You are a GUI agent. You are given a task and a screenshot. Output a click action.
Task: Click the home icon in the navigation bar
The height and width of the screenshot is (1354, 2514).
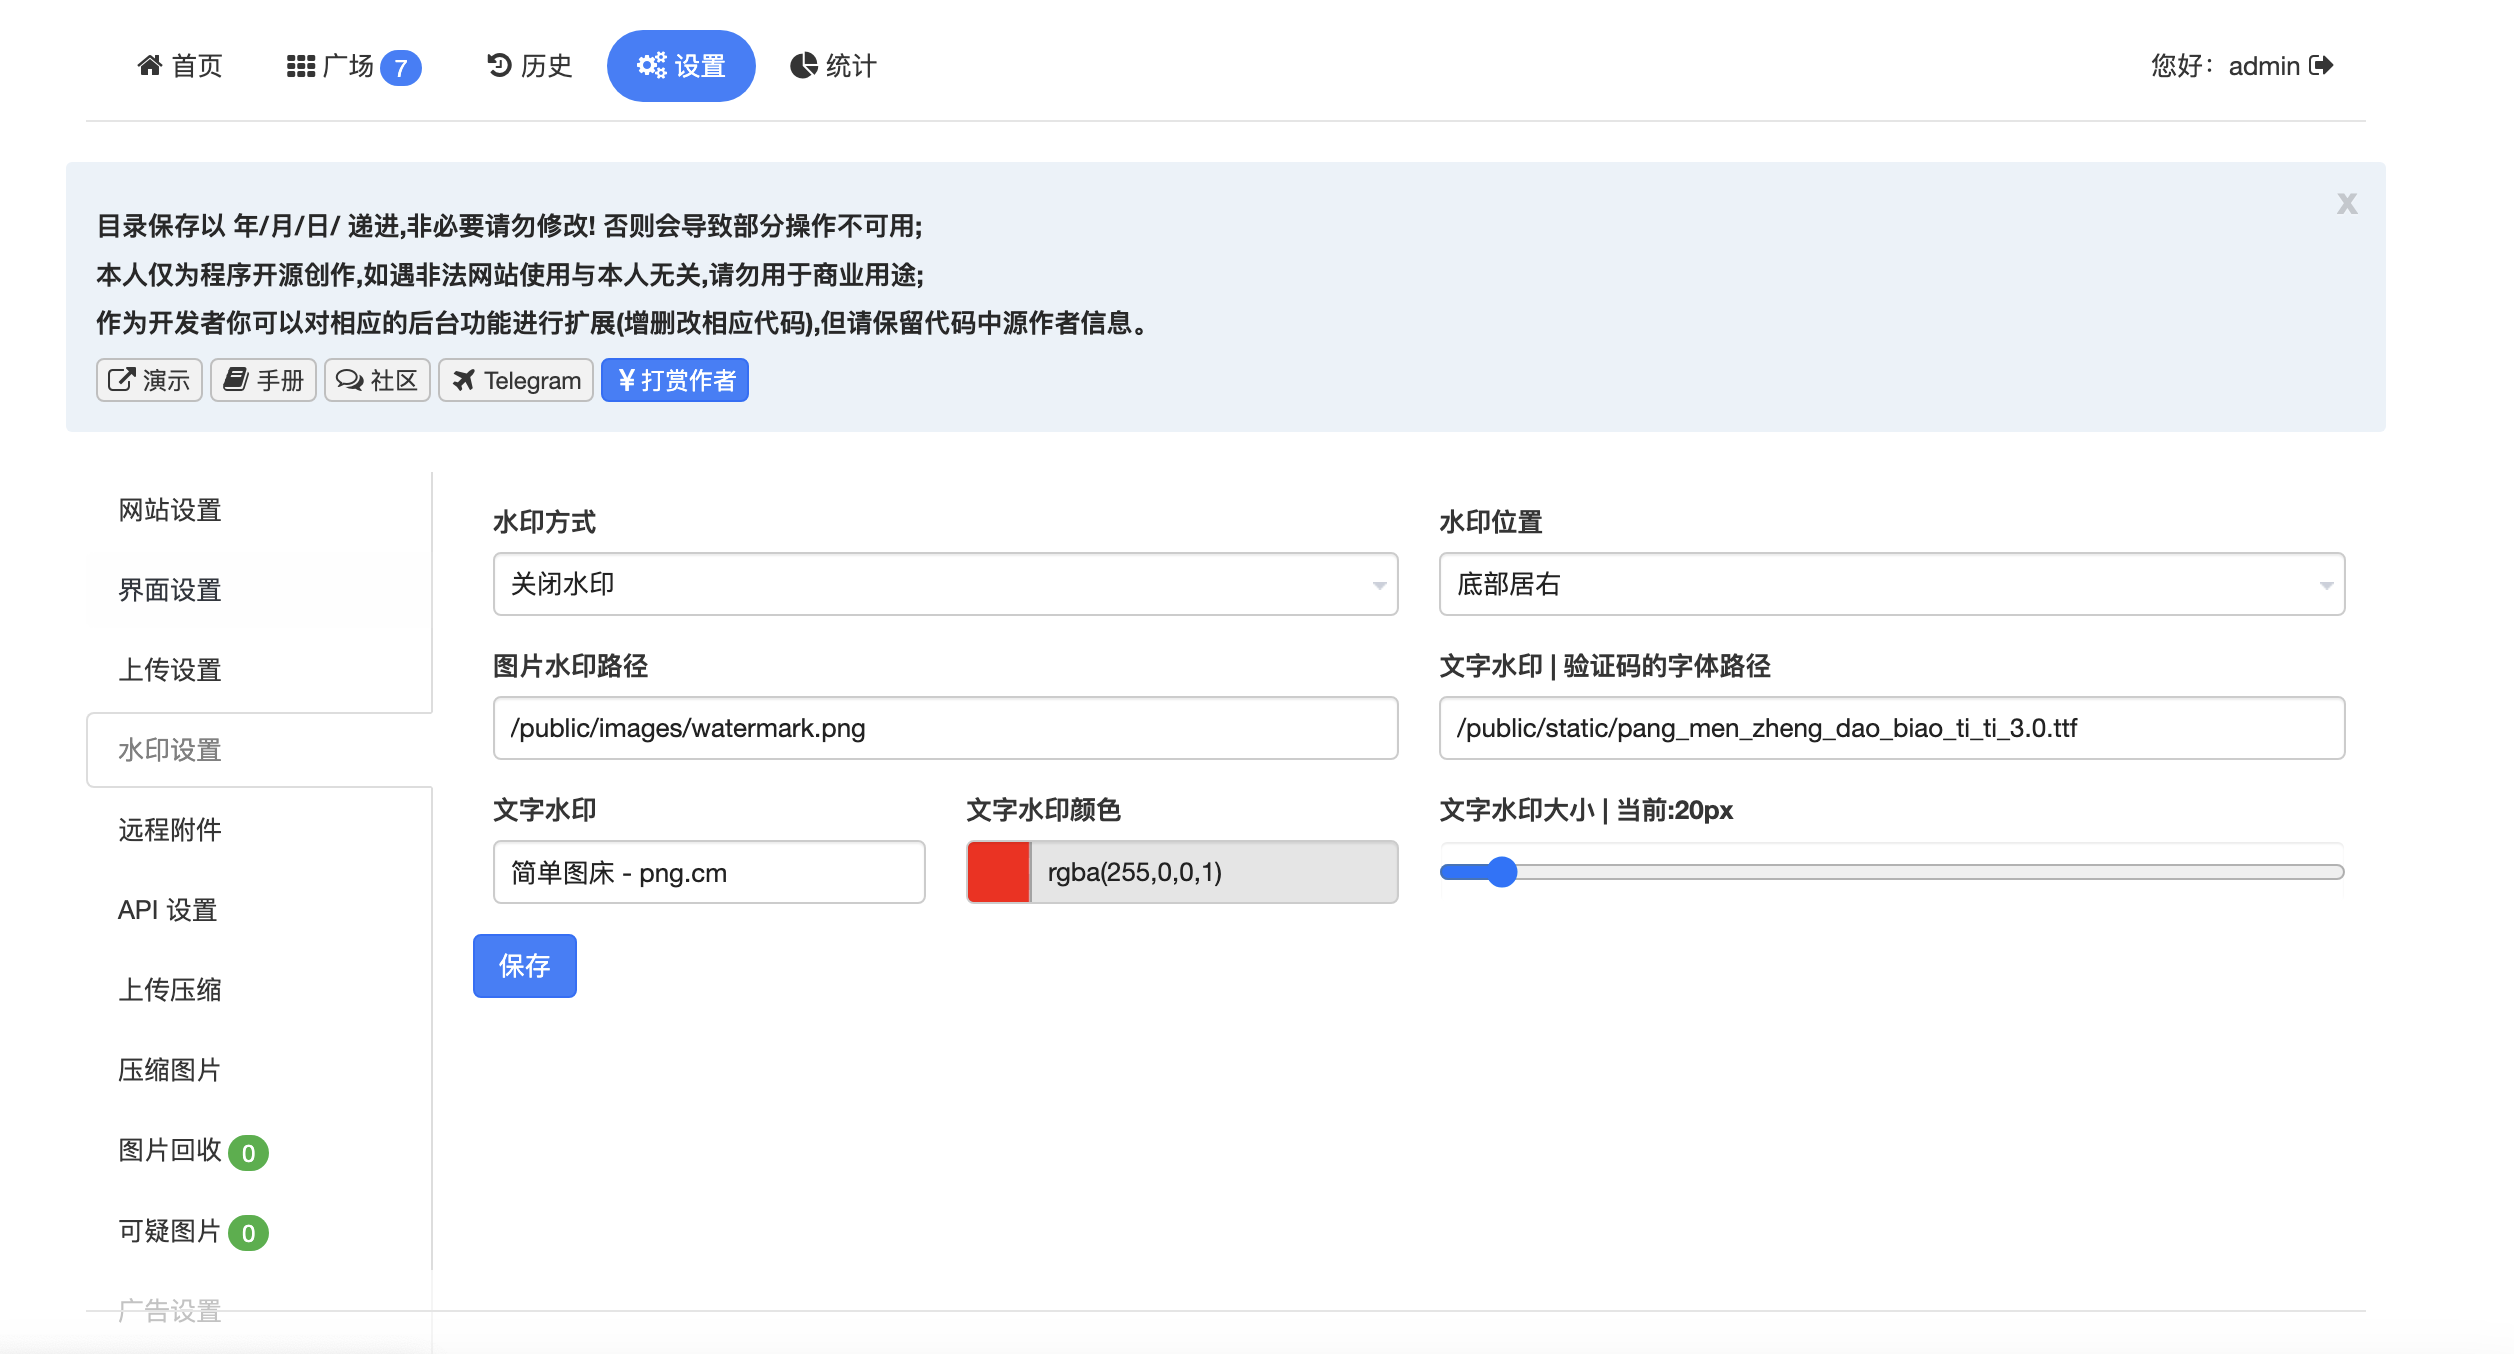tap(150, 66)
